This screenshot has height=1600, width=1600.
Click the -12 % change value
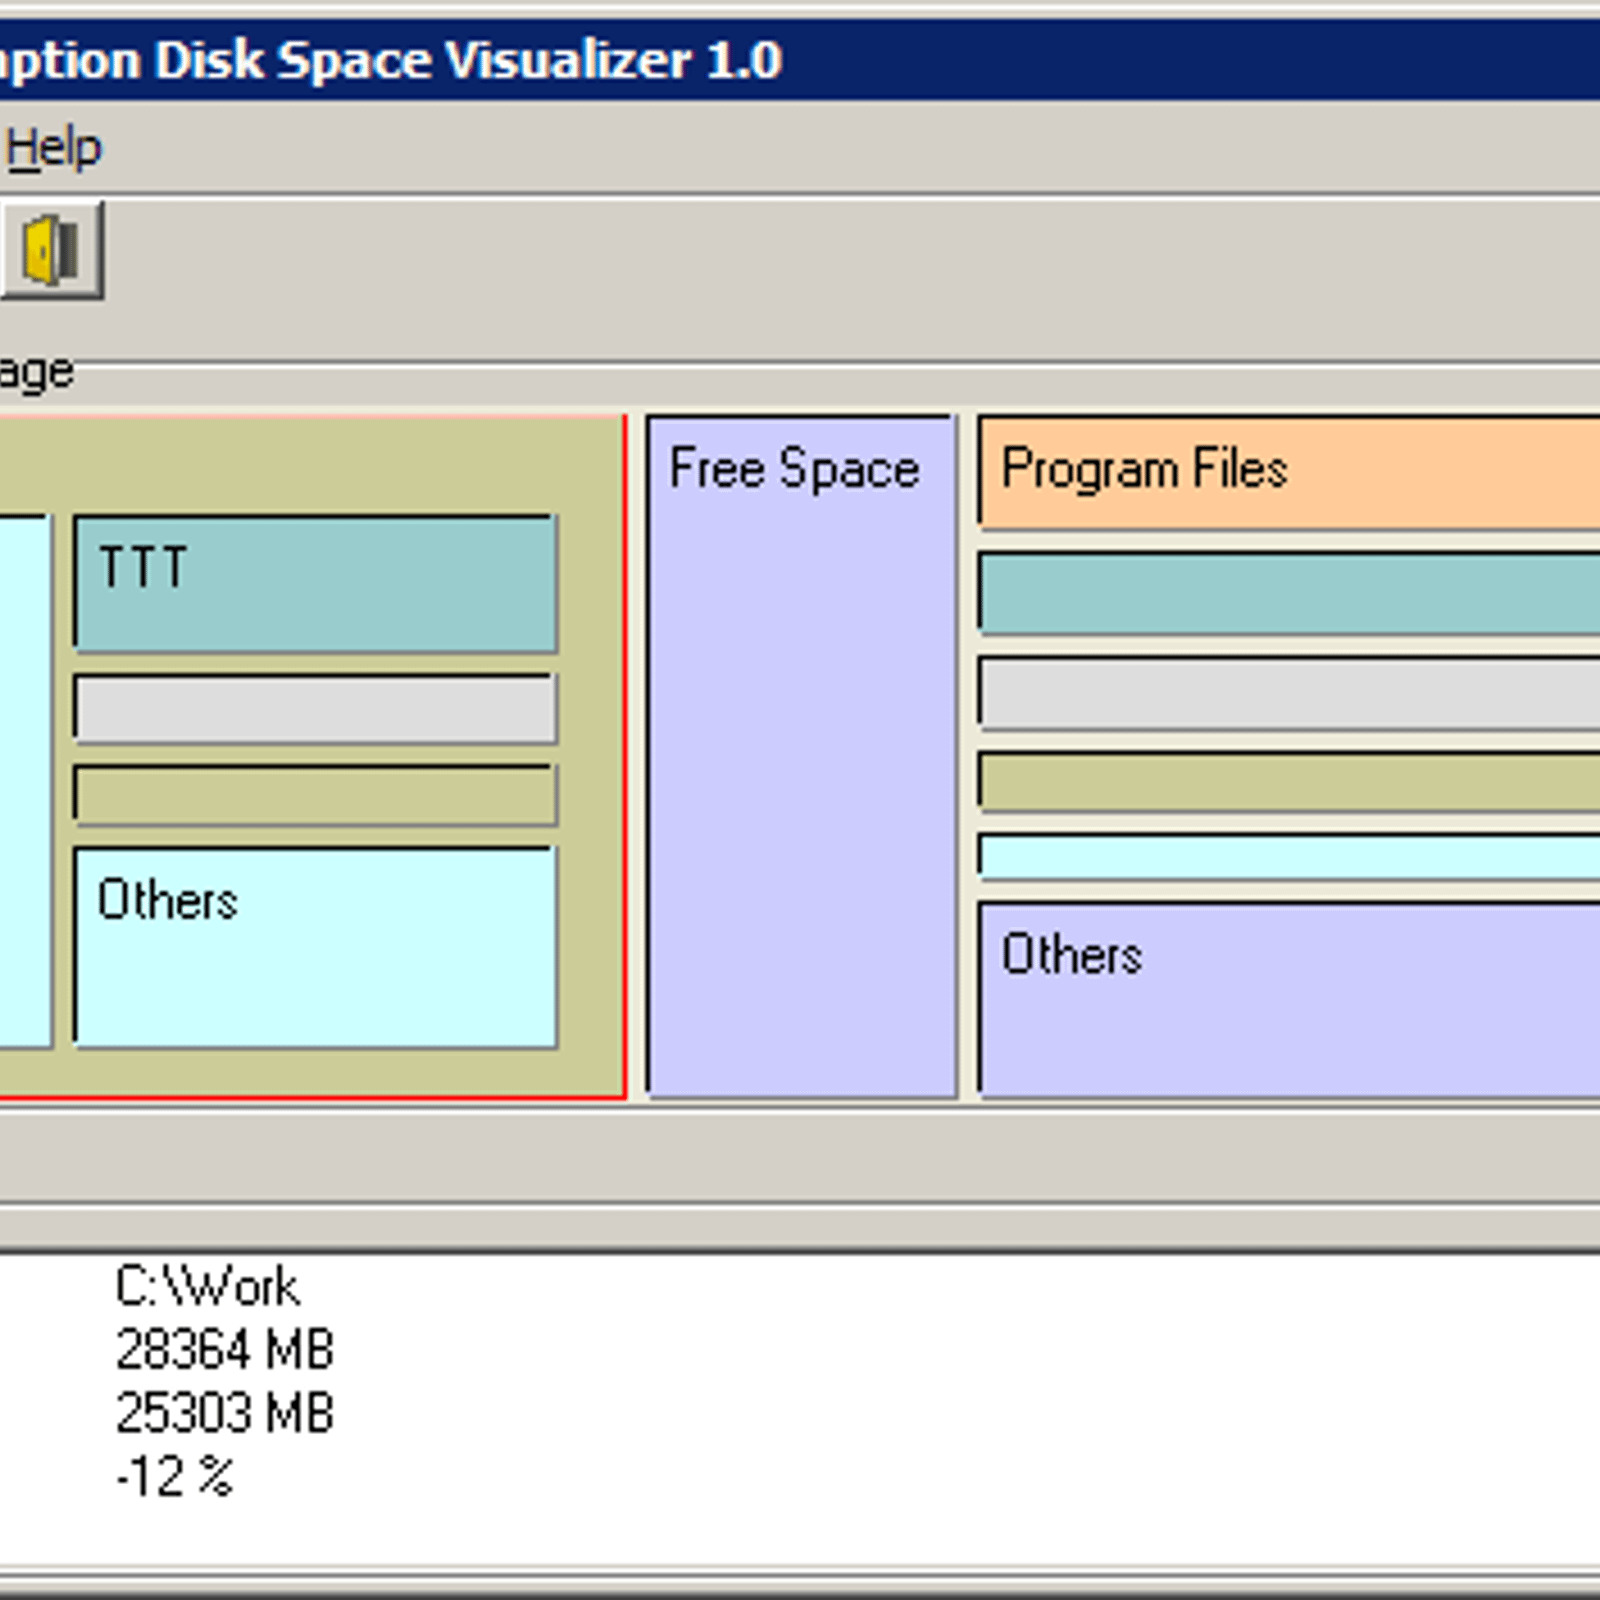click(x=175, y=1476)
